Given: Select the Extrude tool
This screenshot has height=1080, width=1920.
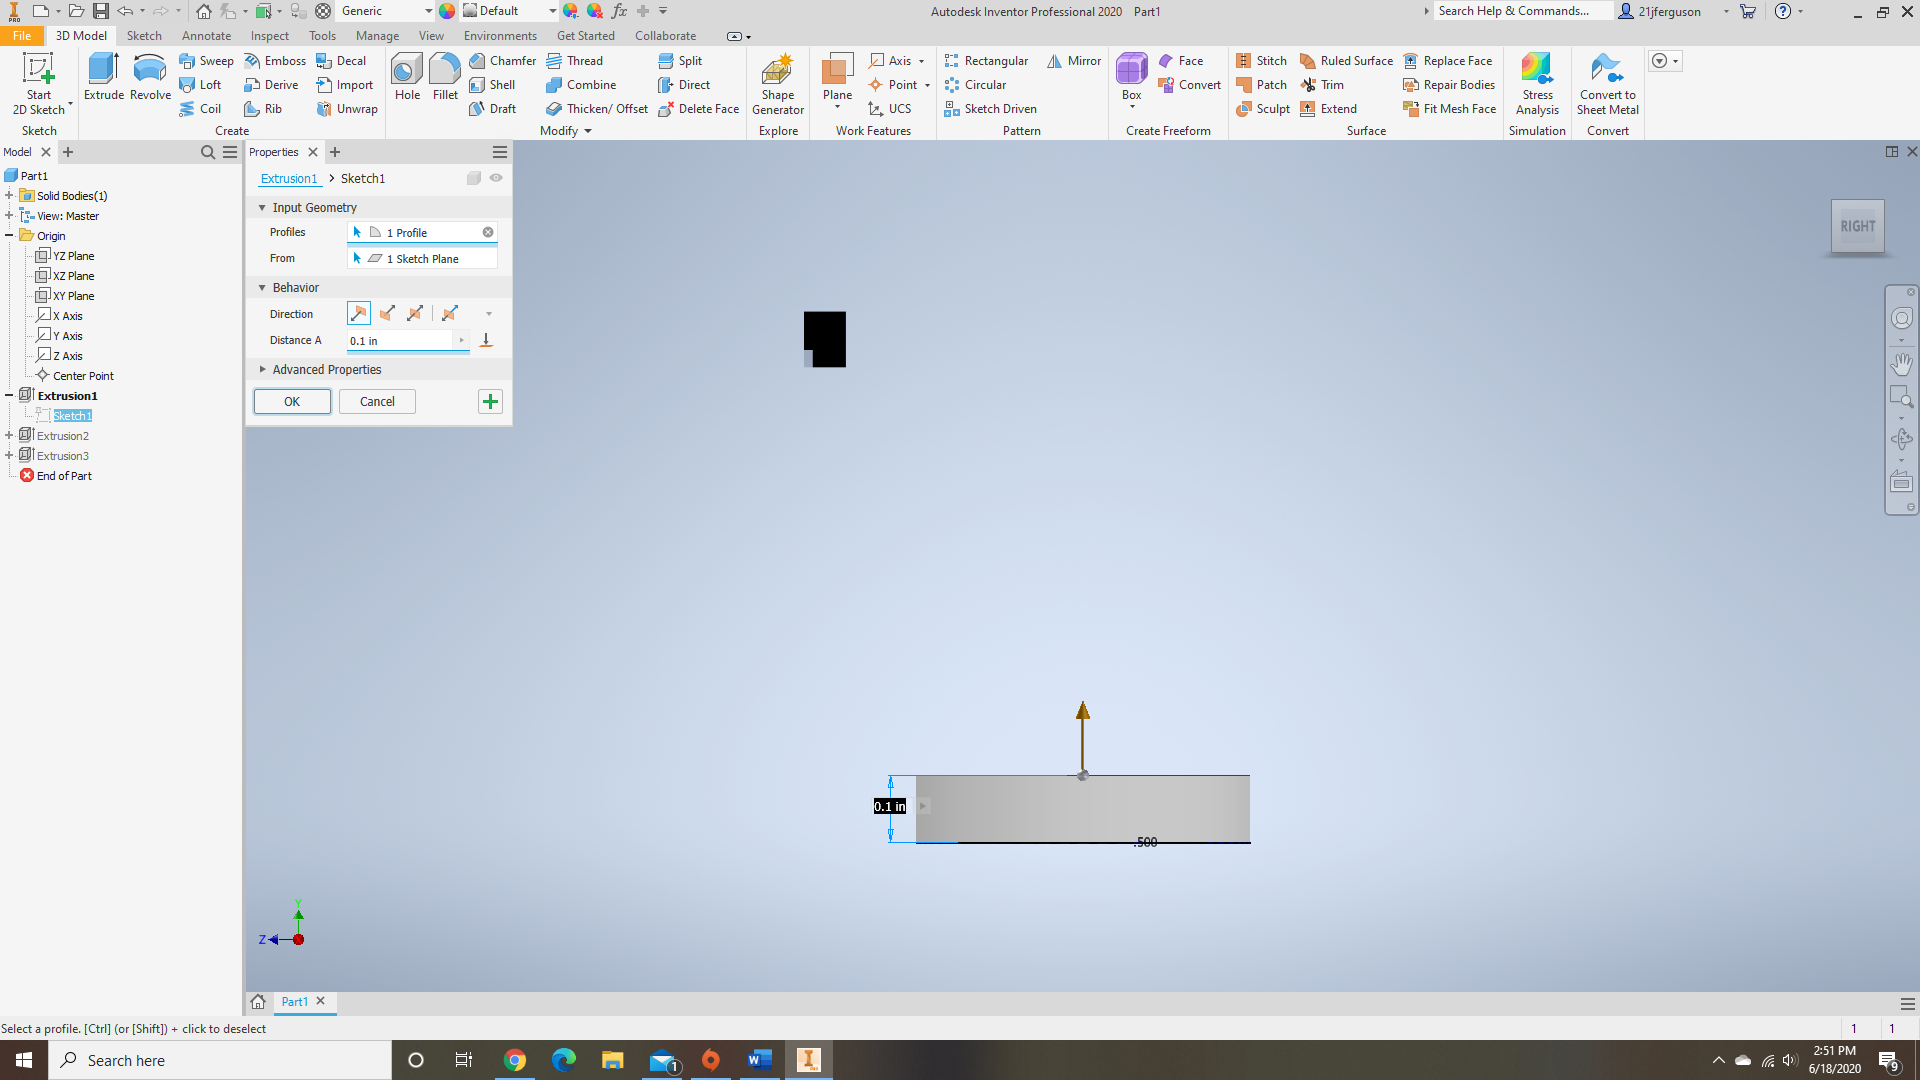Looking at the screenshot, I should [x=103, y=77].
